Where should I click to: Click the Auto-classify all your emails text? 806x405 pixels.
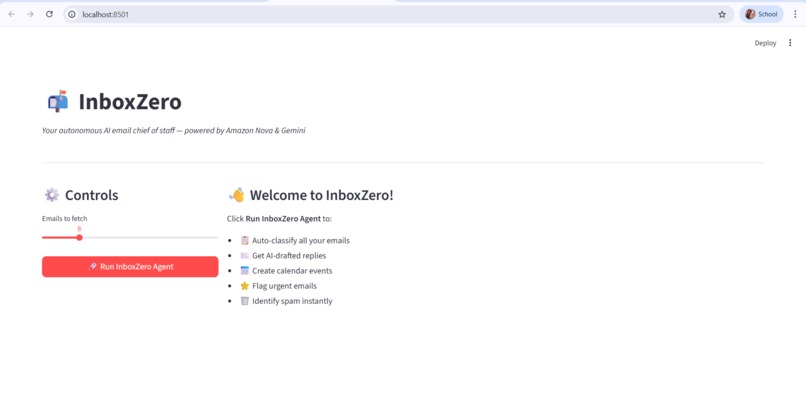[x=301, y=241]
